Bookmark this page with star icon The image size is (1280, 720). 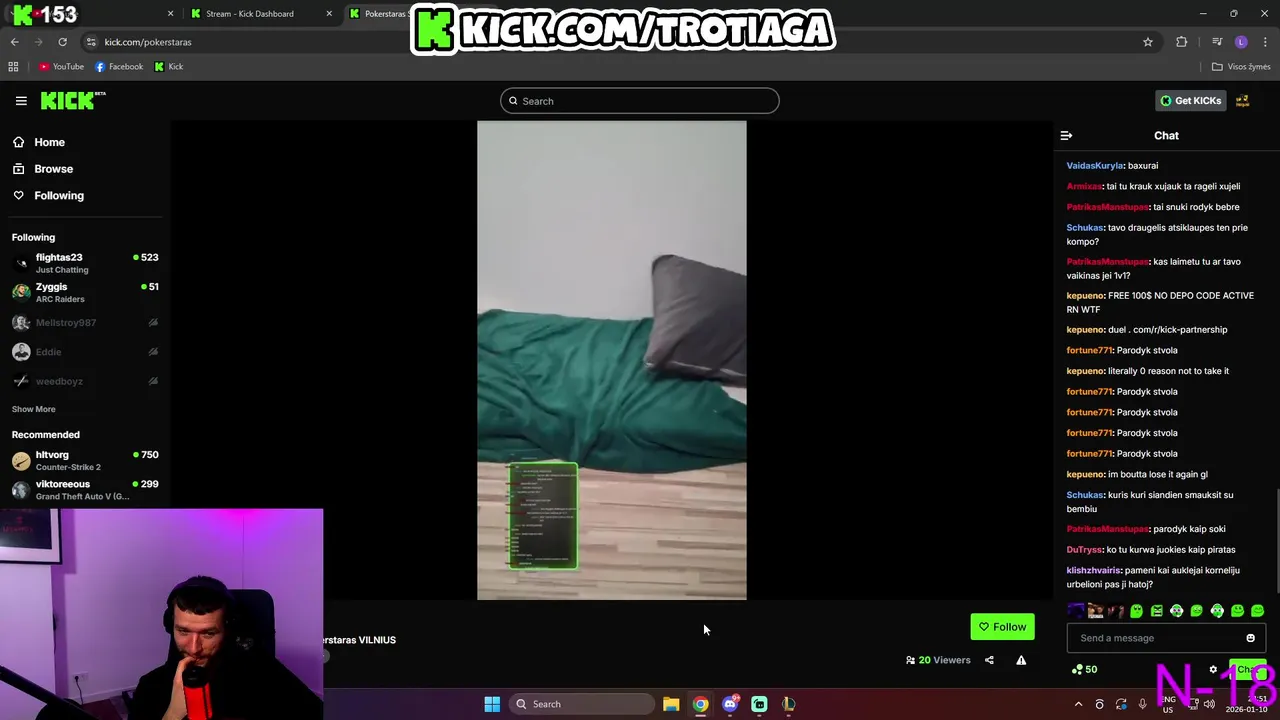(1148, 42)
